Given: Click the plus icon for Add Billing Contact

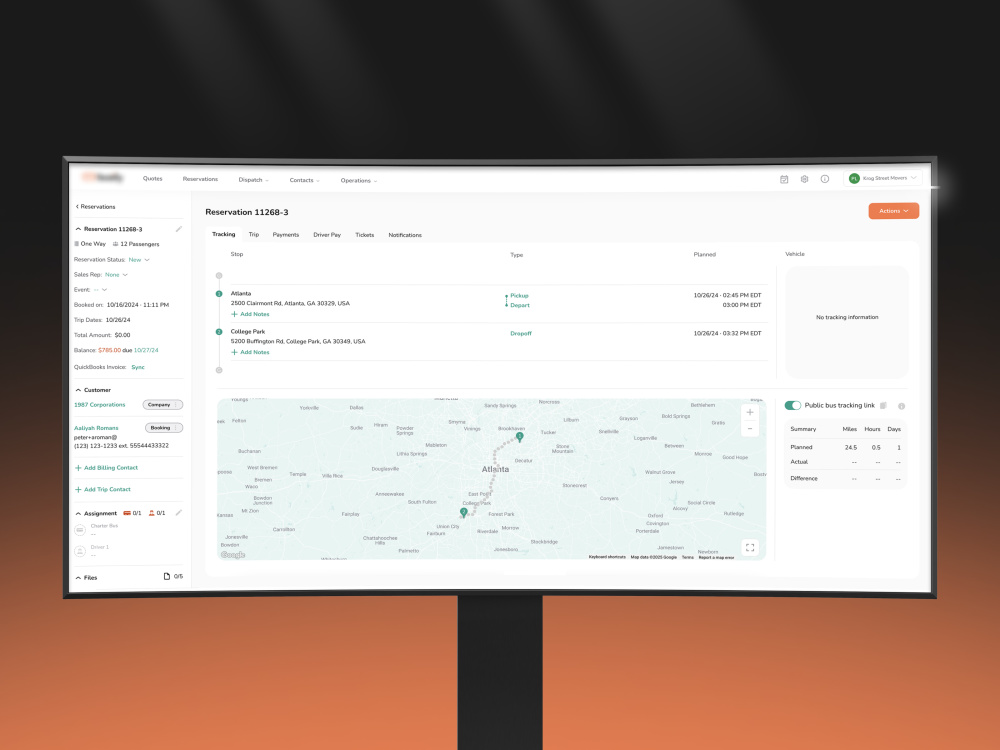Looking at the screenshot, I should pos(78,468).
